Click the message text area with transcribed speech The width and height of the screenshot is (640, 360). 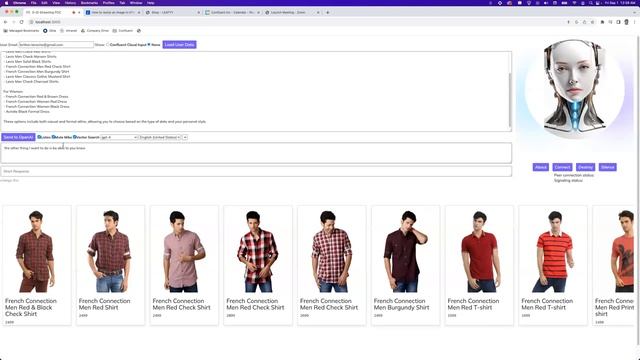click(256, 153)
